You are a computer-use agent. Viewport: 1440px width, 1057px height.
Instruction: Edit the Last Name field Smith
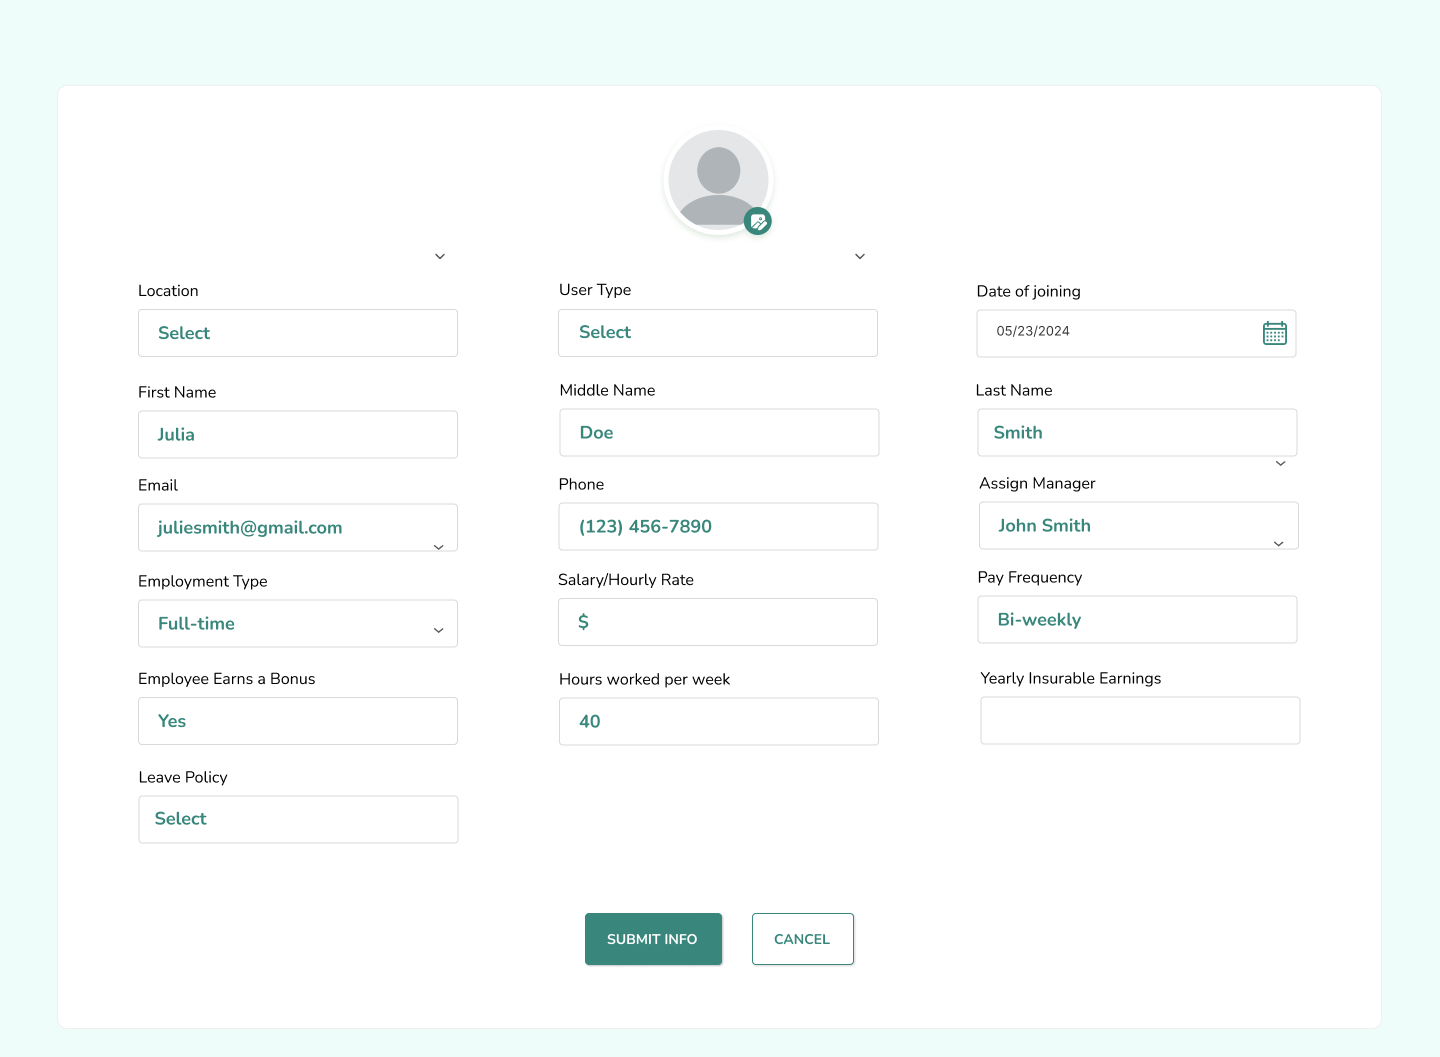point(1137,432)
